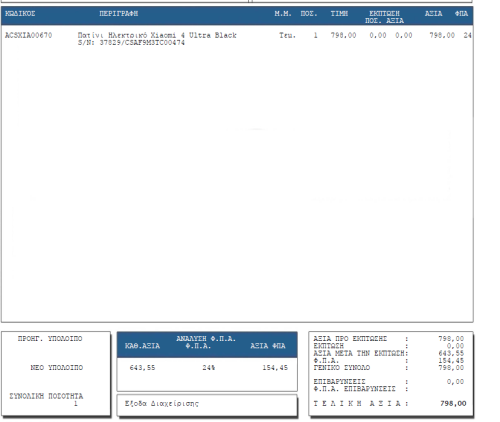Click the Έξοδα Διαχείρισης field
The width and height of the screenshot is (500, 422).
(x=207, y=405)
